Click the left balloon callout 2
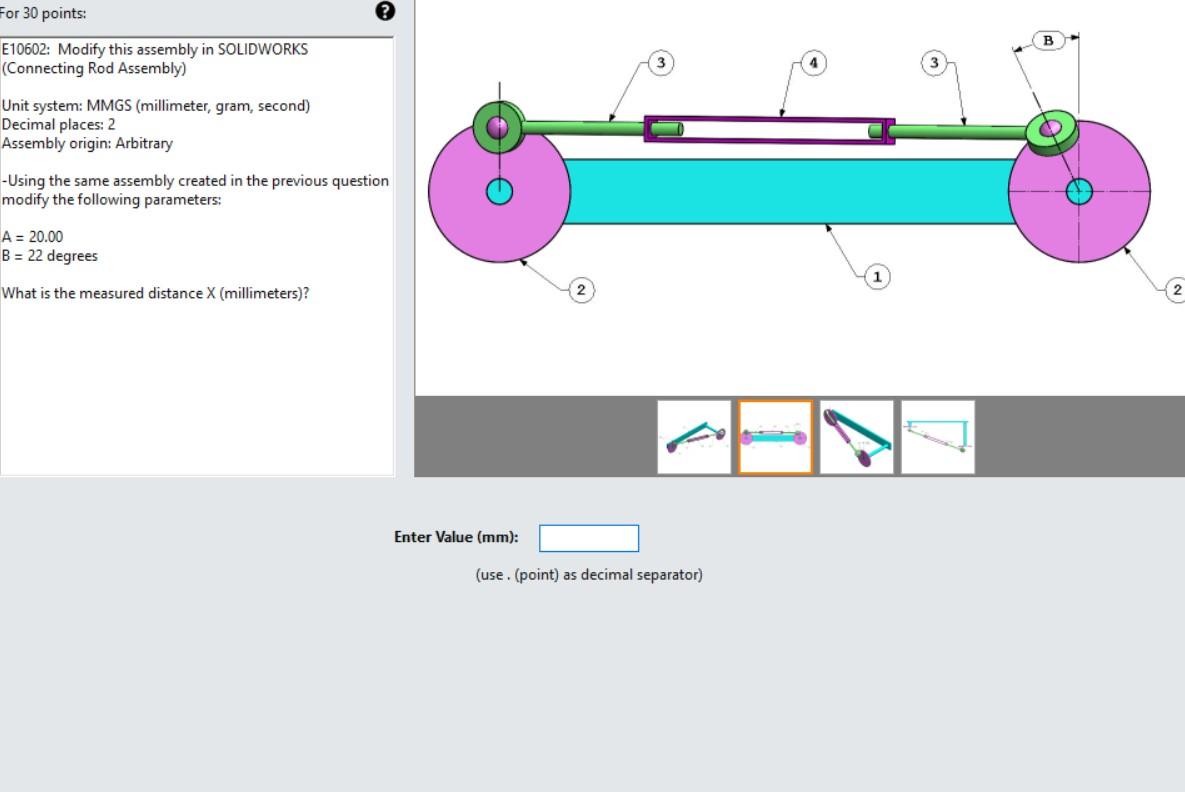Image resolution: width=1185 pixels, height=792 pixels. point(581,290)
